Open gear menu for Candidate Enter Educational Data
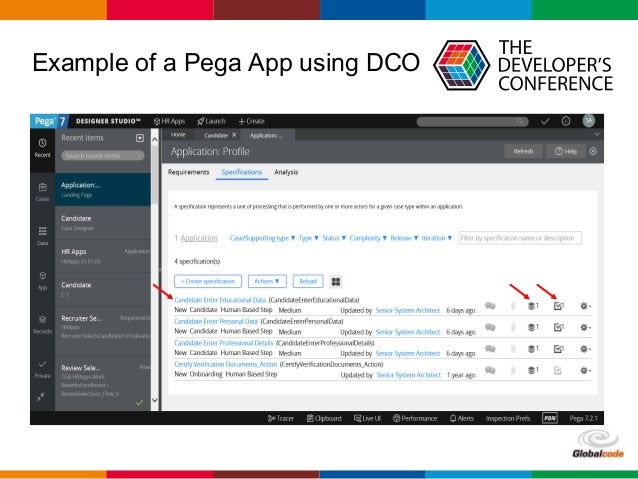This screenshot has height=479, width=638. (586, 306)
